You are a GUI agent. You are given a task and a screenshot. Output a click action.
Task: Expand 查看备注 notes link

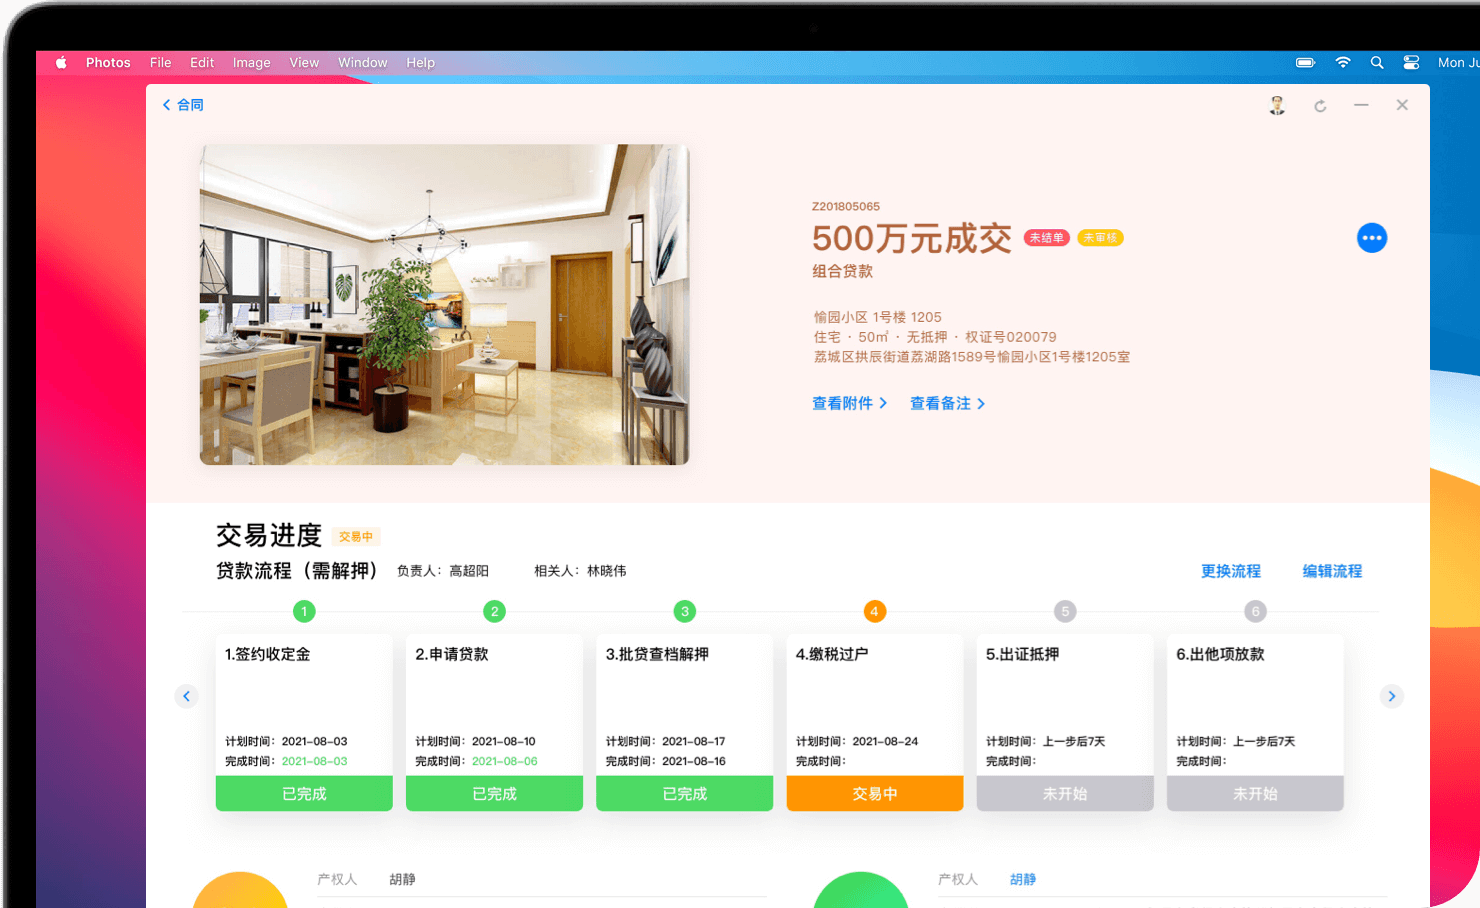947,403
